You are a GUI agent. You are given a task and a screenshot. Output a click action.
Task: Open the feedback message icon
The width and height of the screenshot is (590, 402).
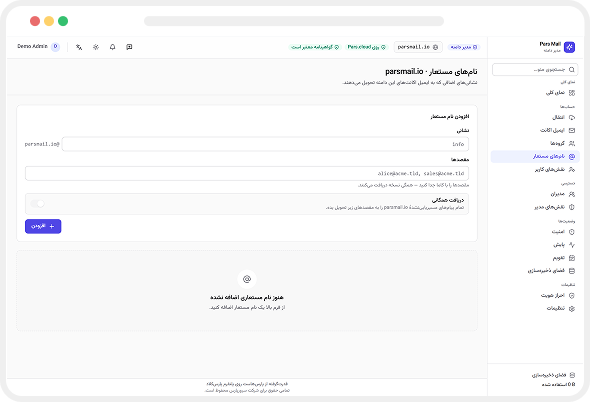click(x=129, y=47)
